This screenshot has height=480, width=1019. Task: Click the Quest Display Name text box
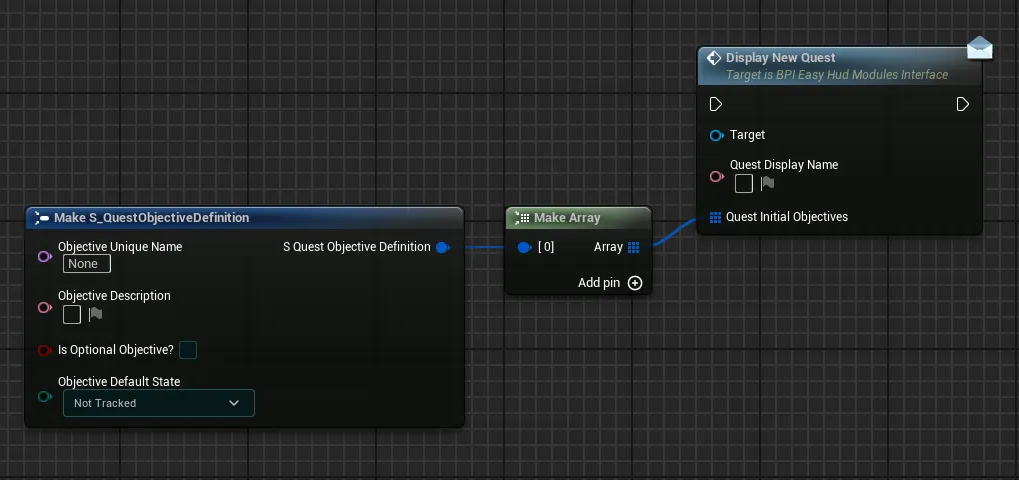744,184
